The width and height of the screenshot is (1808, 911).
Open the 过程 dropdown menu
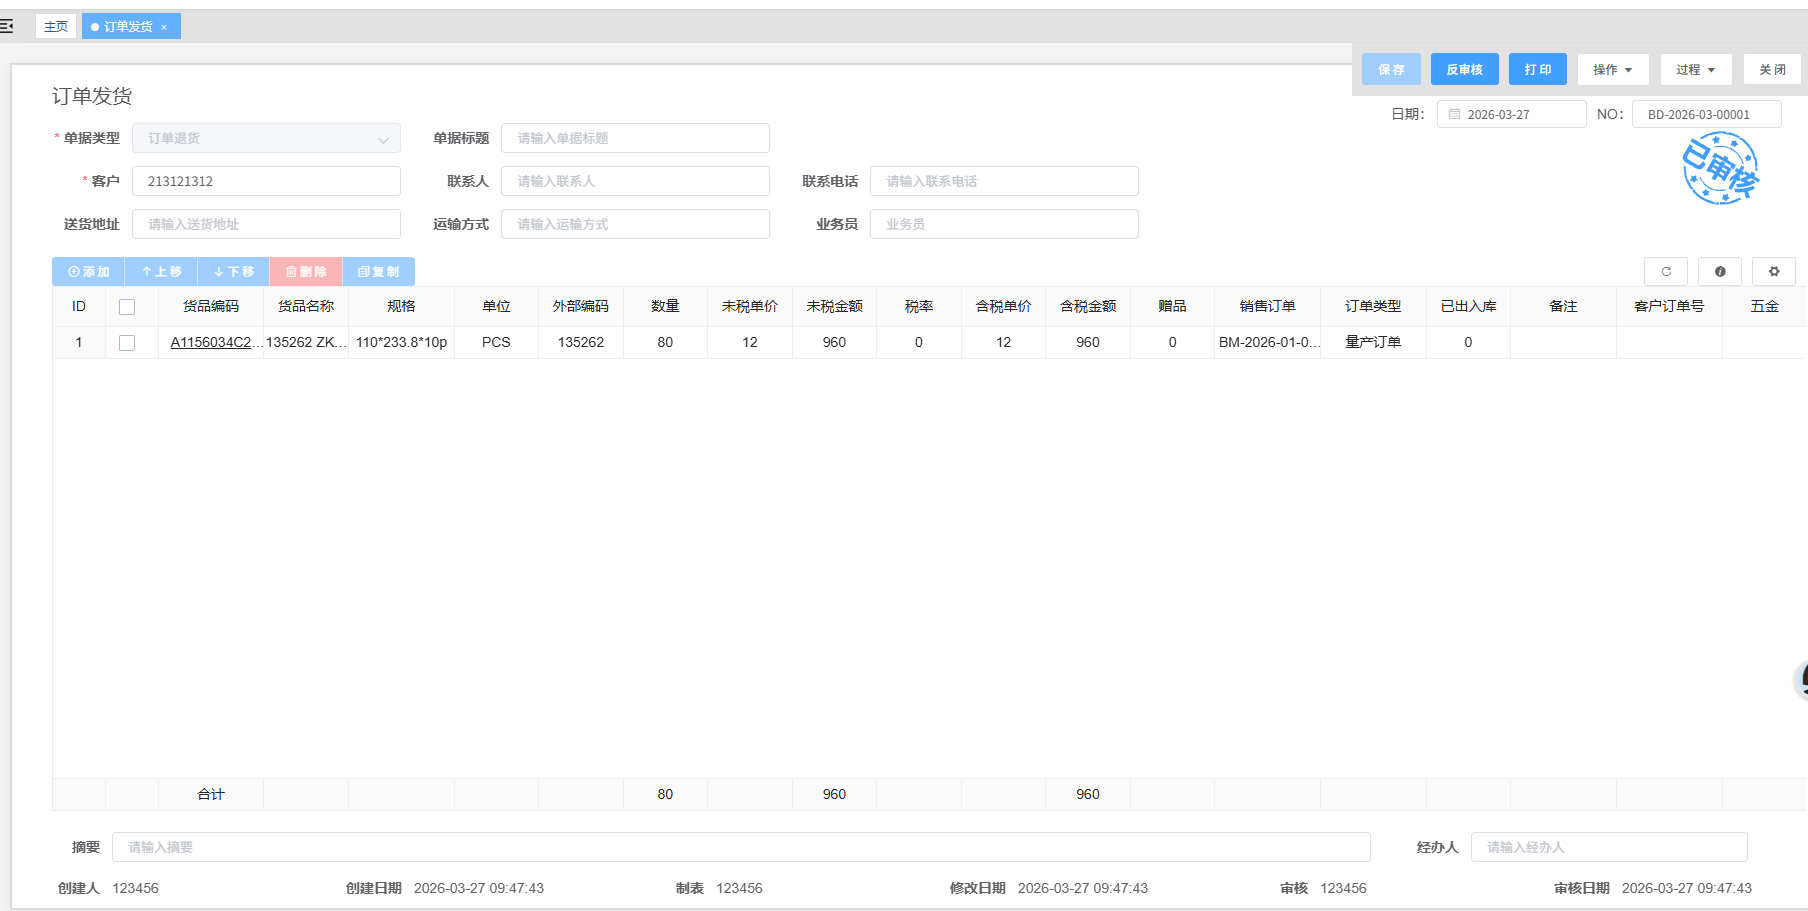1695,69
